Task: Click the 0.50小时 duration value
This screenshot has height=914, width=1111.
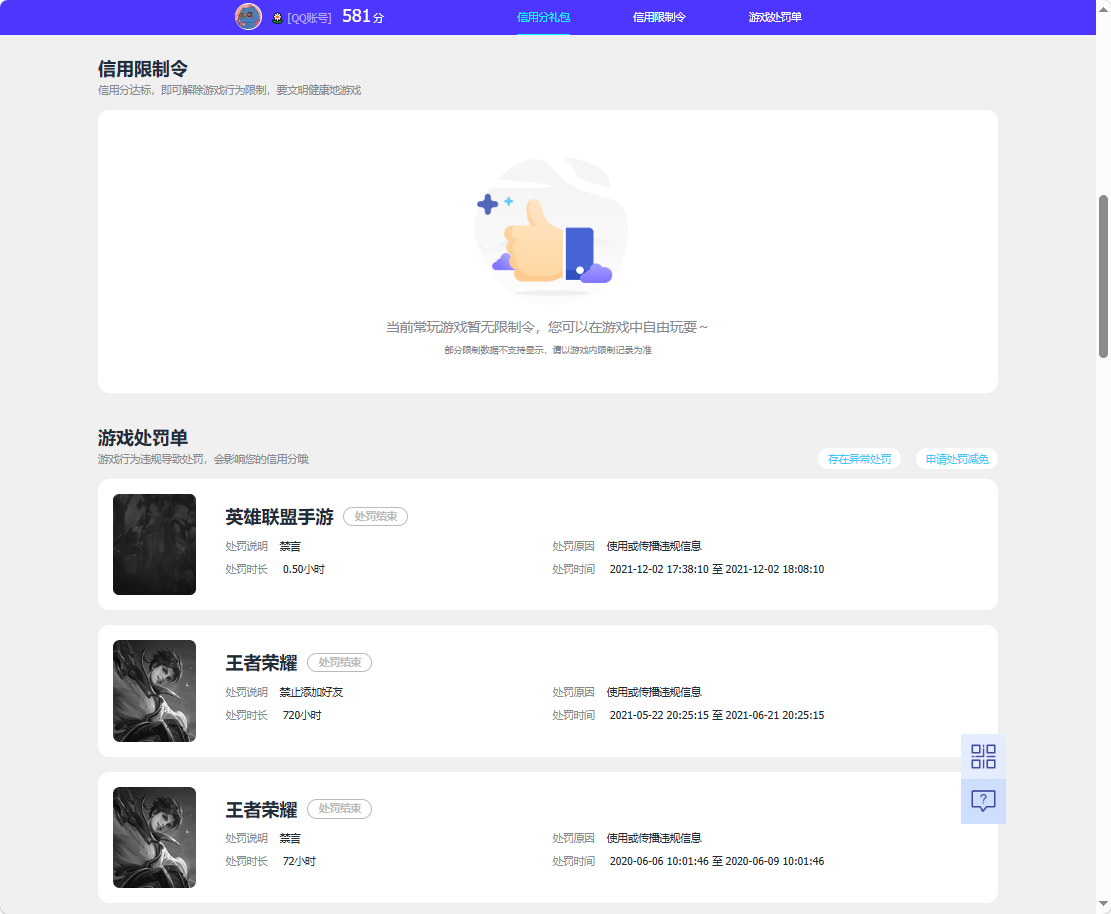Action: point(303,570)
